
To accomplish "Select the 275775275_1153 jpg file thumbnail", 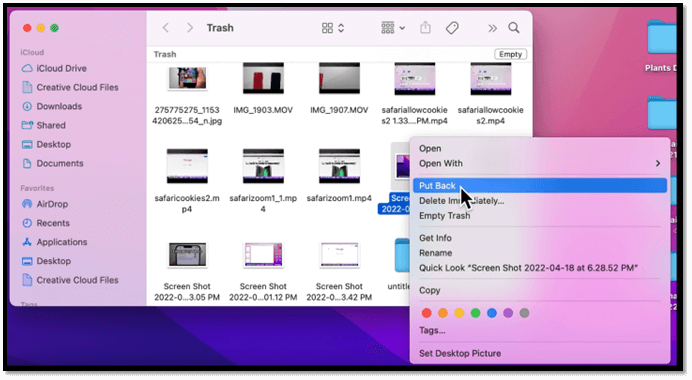I will (x=187, y=78).
